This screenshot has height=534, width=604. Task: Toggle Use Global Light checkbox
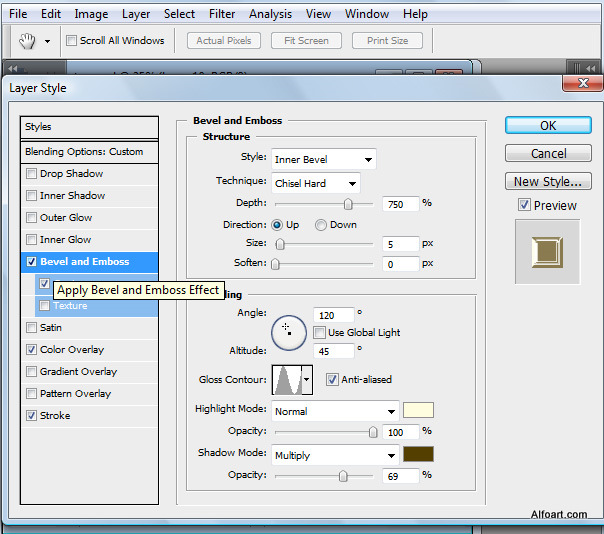click(x=319, y=332)
